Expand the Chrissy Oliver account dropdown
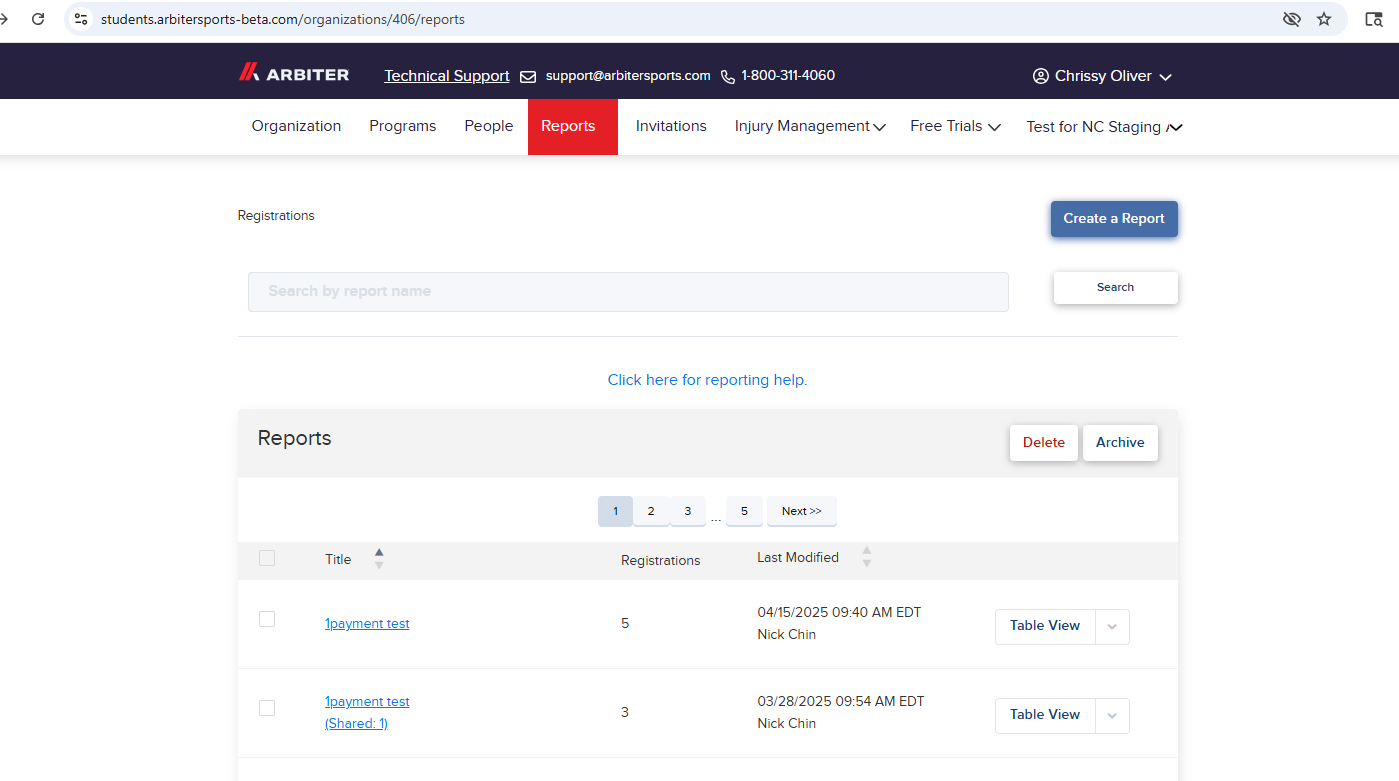This screenshot has width=1399, height=781. (x=1165, y=77)
